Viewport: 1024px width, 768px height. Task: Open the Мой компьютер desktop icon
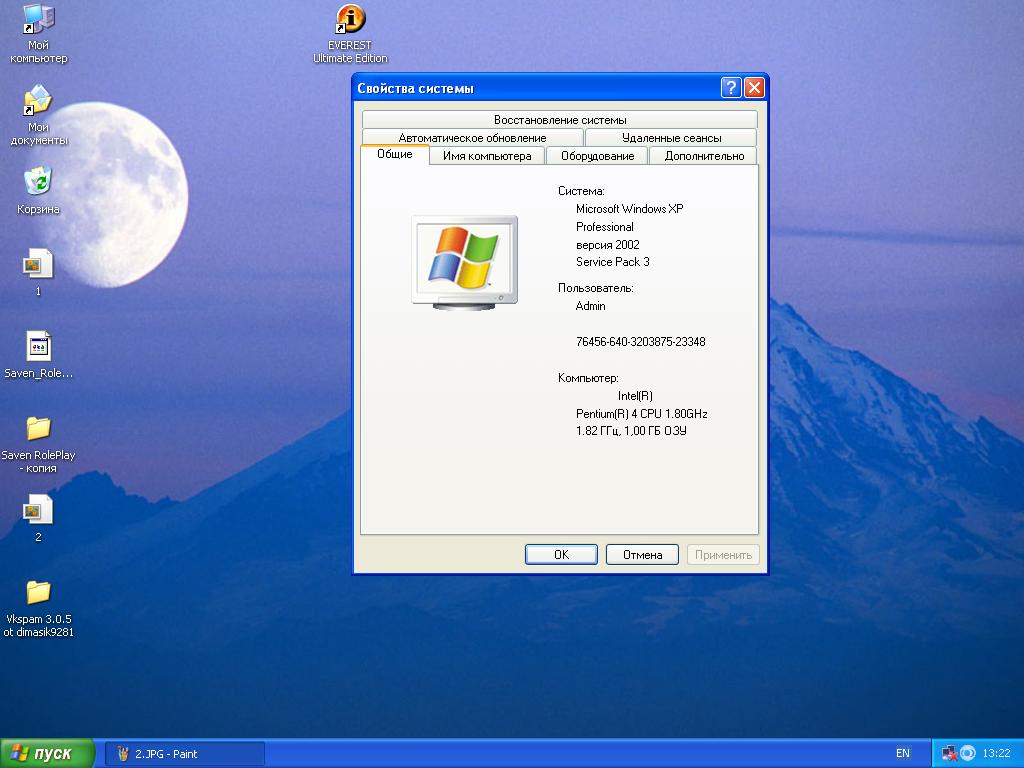[38, 21]
